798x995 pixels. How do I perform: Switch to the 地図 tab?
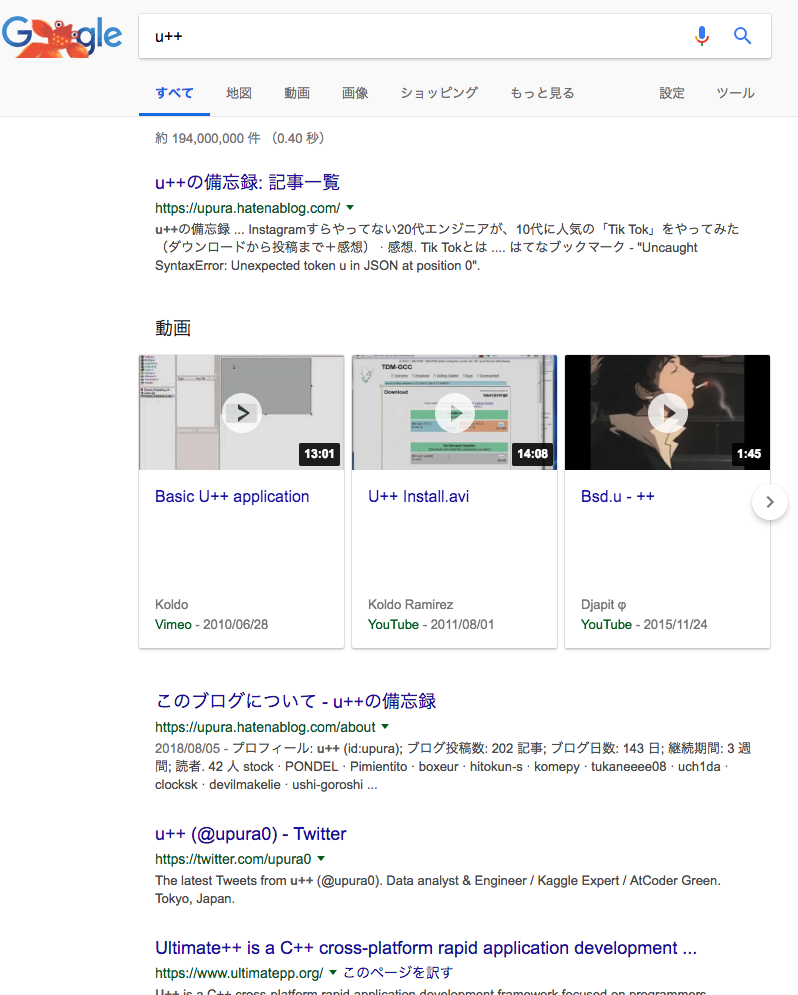(239, 93)
